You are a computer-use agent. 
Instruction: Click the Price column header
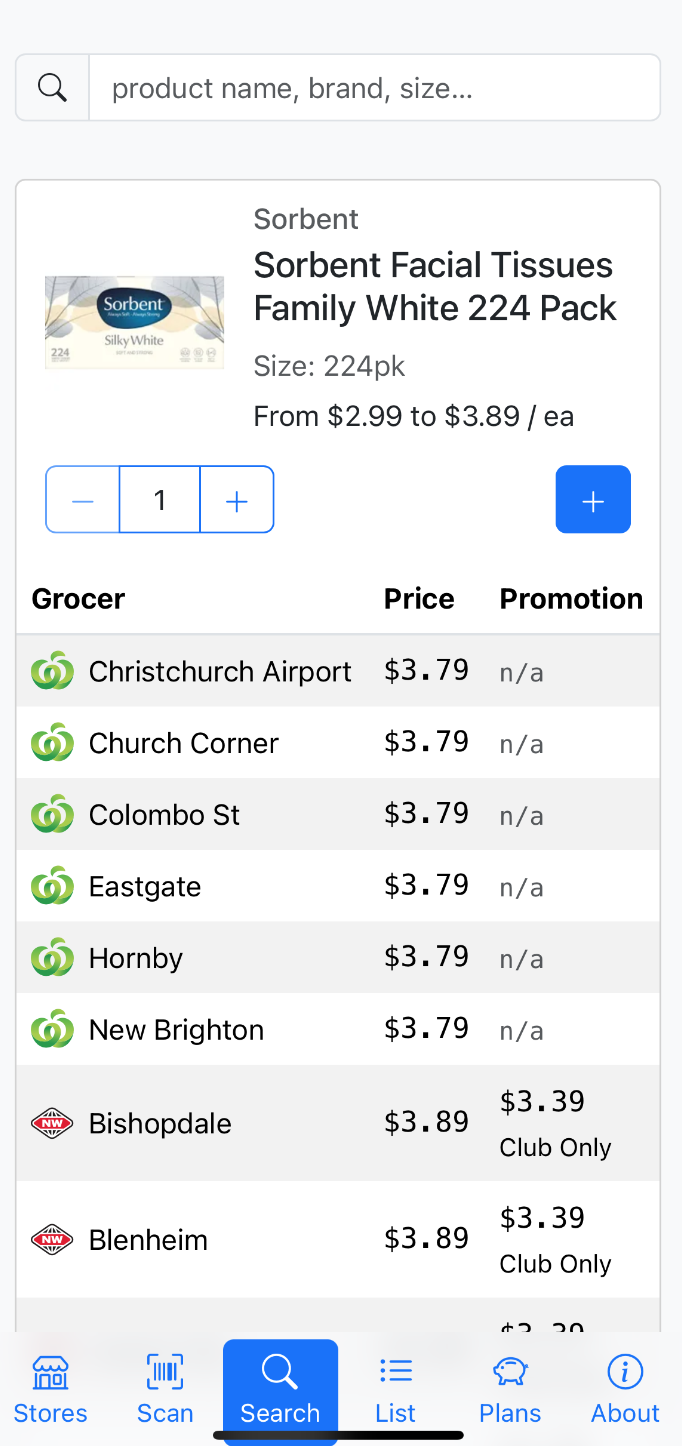click(x=419, y=599)
